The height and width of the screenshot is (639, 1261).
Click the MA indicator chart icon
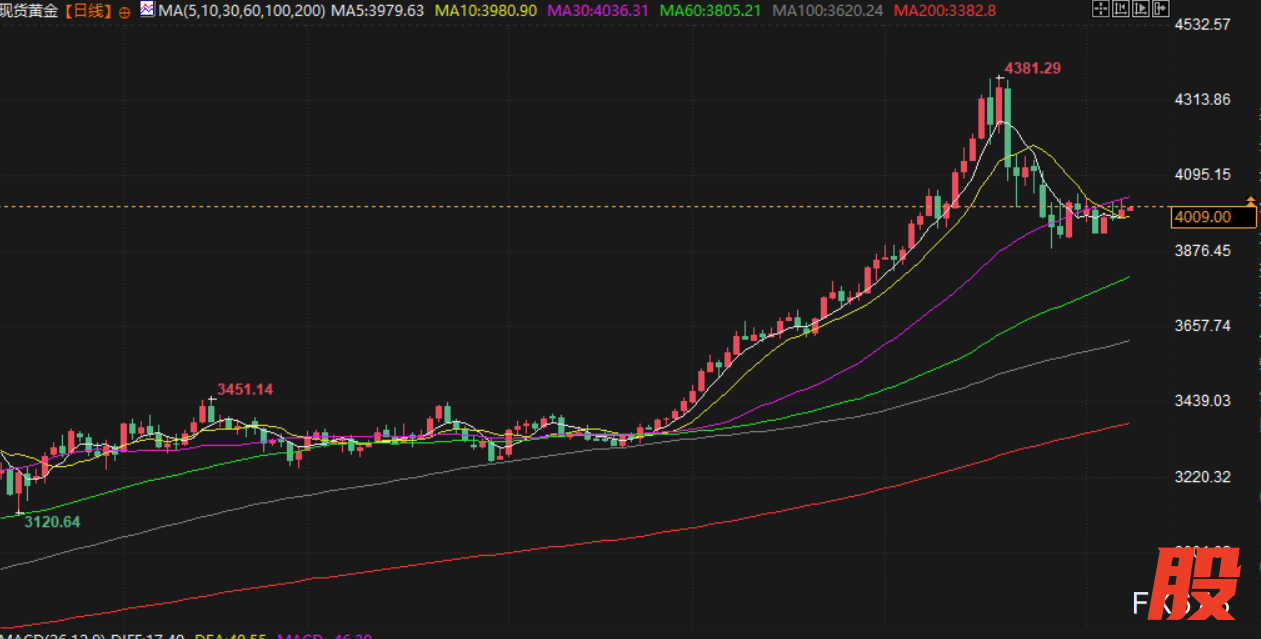pyautogui.click(x=147, y=10)
